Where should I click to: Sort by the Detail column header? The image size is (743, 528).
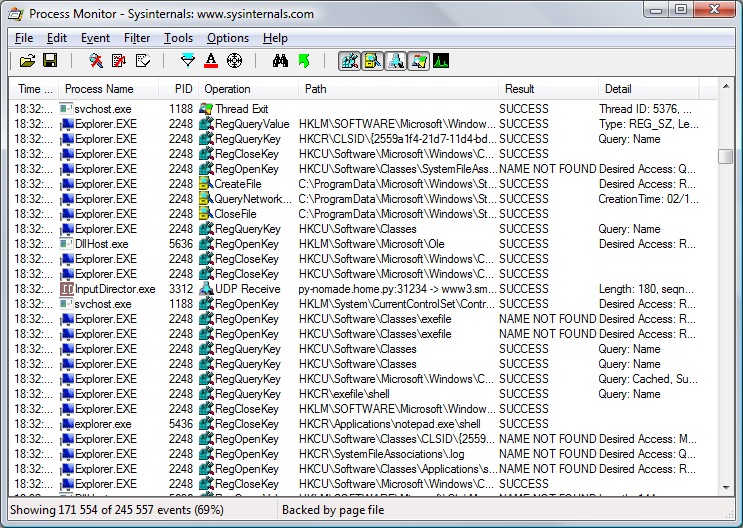tap(649, 89)
